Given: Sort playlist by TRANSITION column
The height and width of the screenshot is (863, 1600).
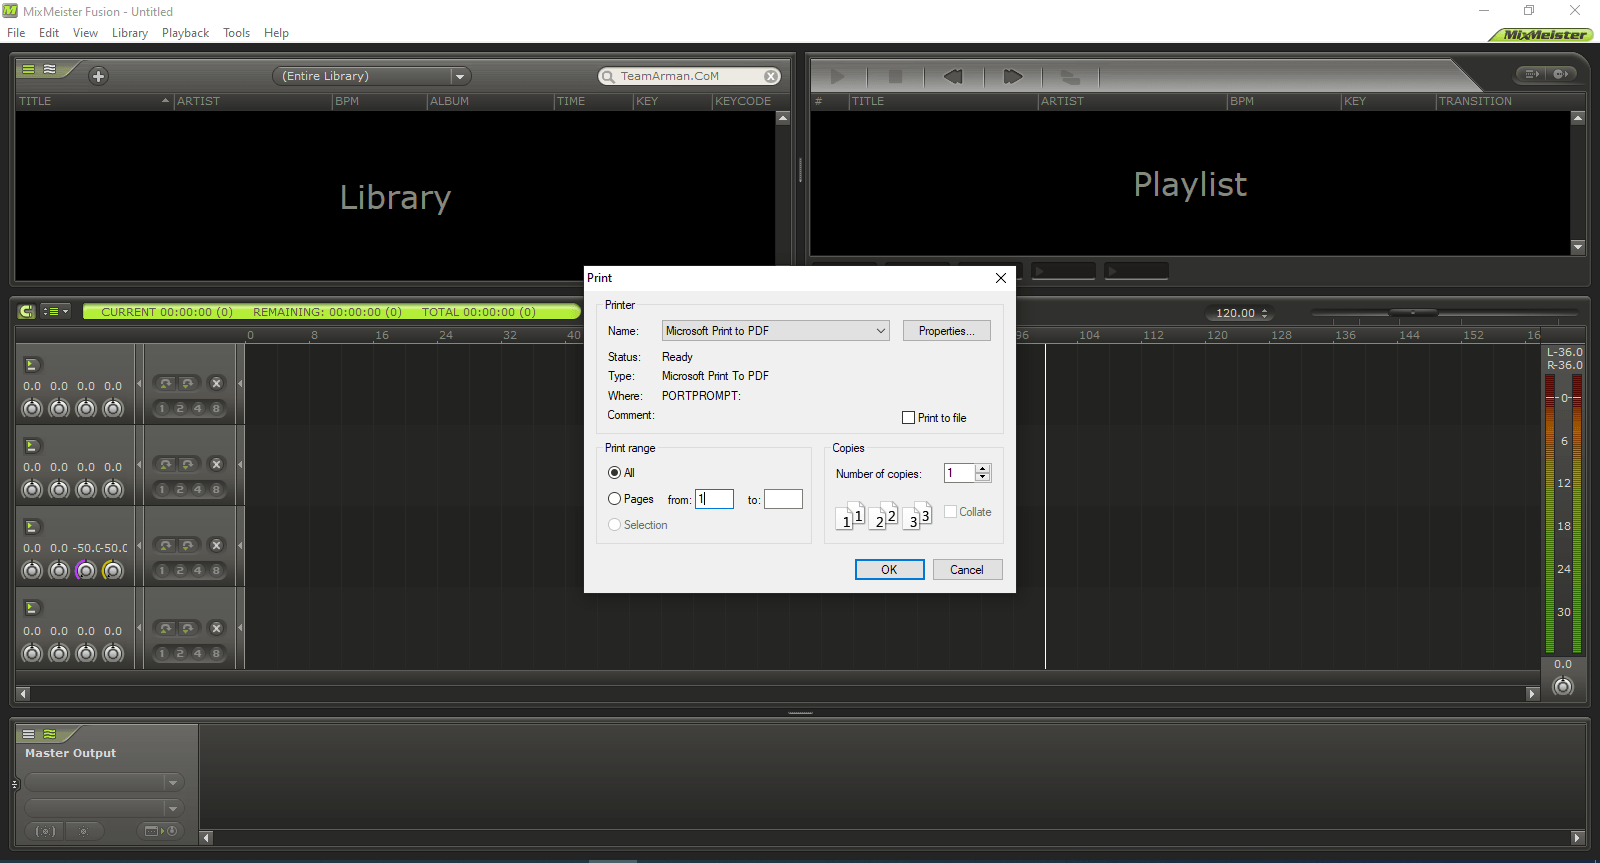Looking at the screenshot, I should pyautogui.click(x=1510, y=101).
